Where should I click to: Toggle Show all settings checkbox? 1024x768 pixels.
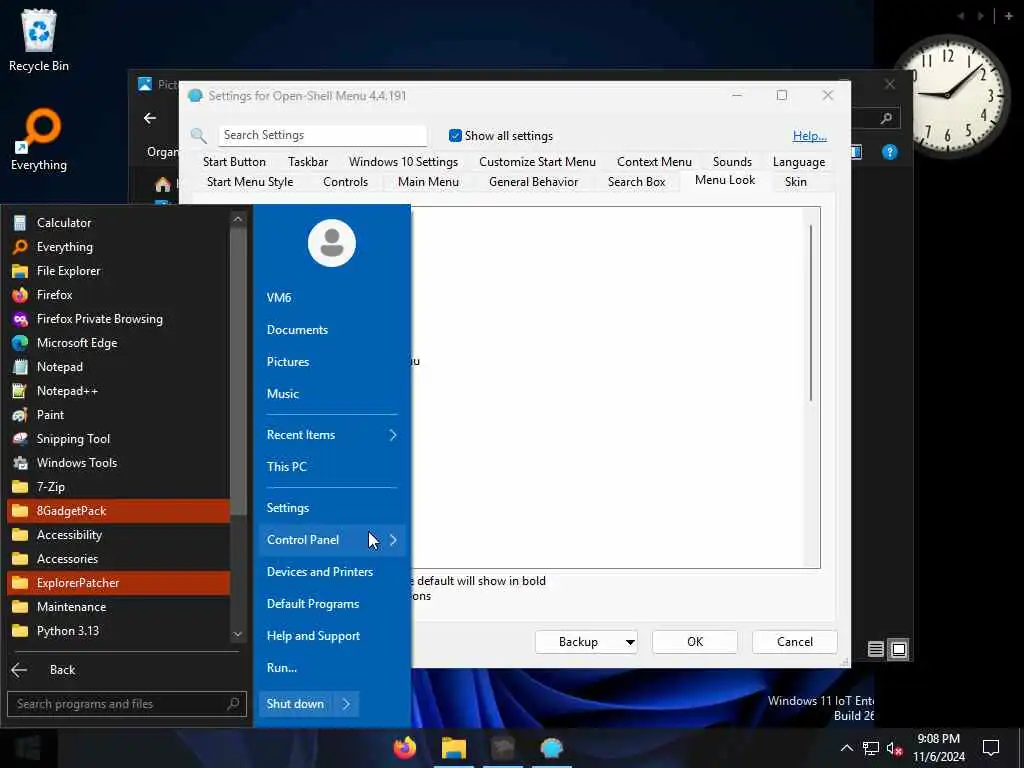455,136
